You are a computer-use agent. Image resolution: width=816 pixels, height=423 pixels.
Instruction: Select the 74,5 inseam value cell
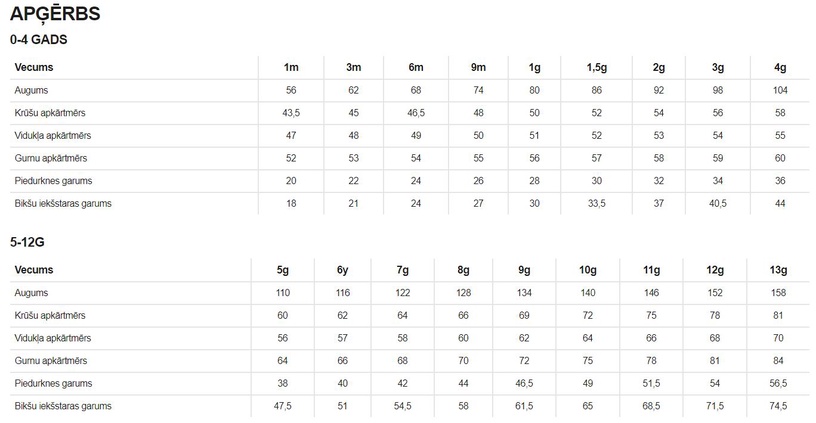point(778,406)
